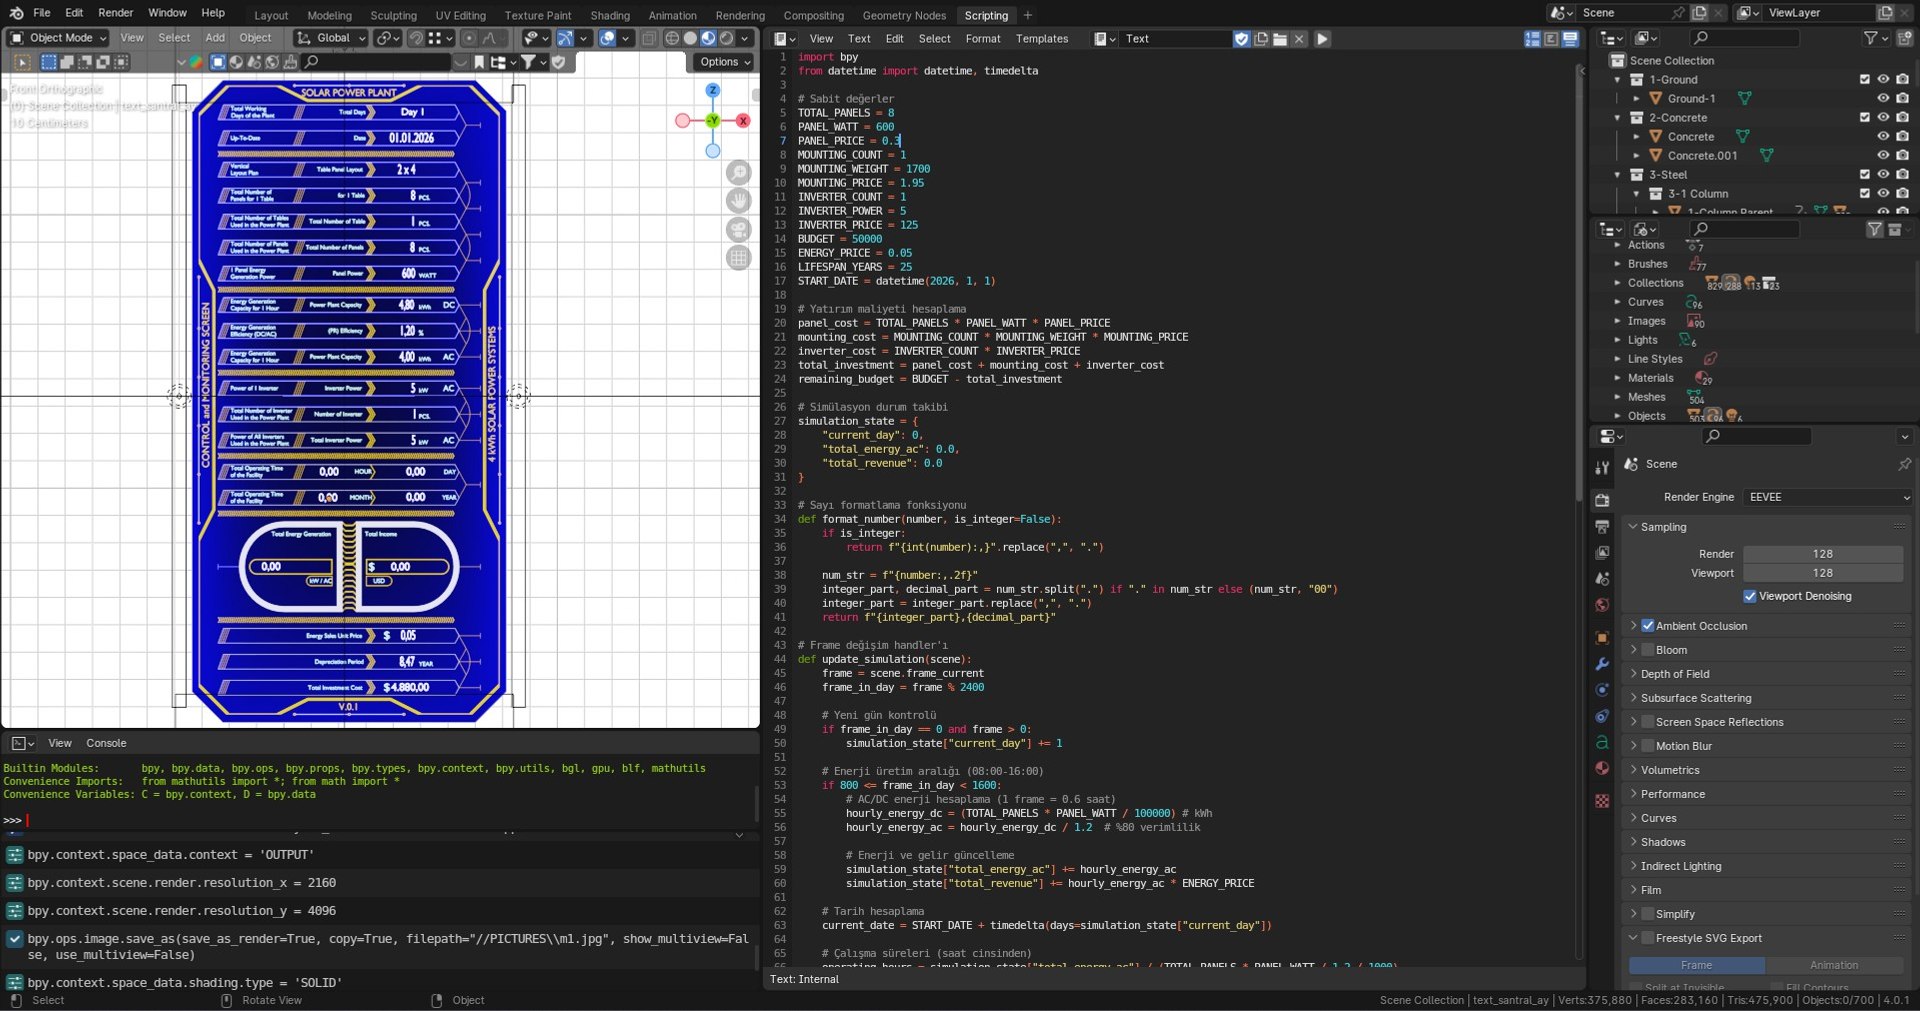Screen dimensions: 1920x1011
Task: Open the viewport Options dropdown
Action: (724, 62)
